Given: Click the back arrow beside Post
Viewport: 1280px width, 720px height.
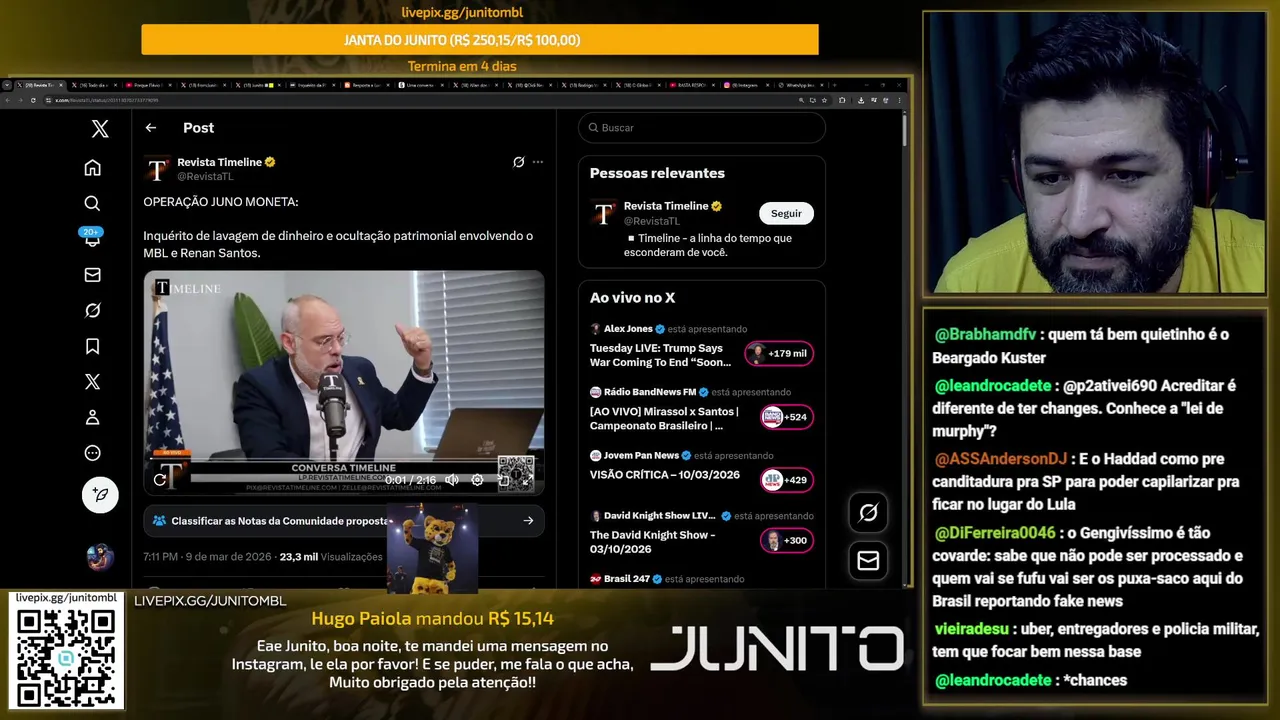Looking at the screenshot, I should [151, 128].
